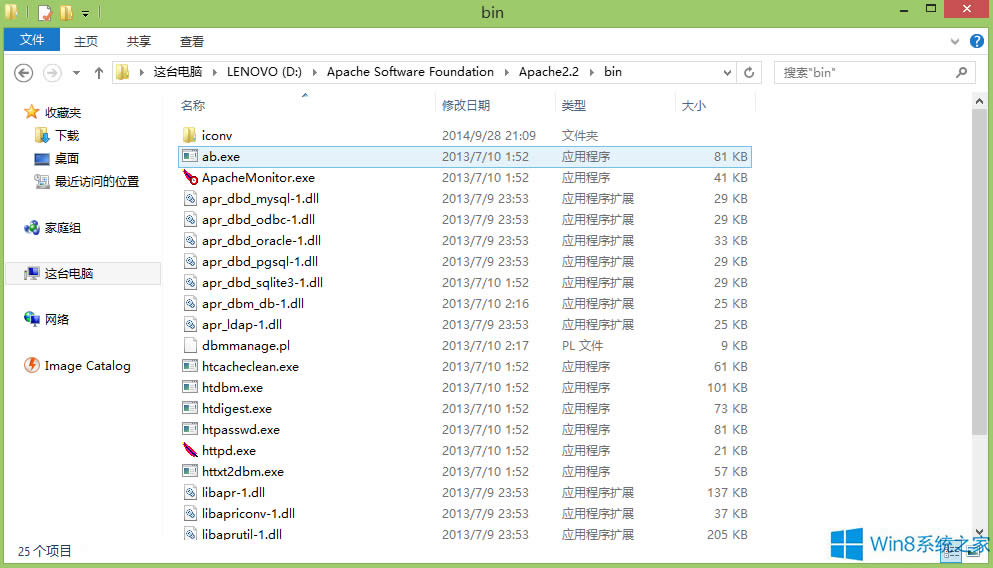Switch to the 主页 (Home) ribbon tab
993x568 pixels.
point(85,41)
